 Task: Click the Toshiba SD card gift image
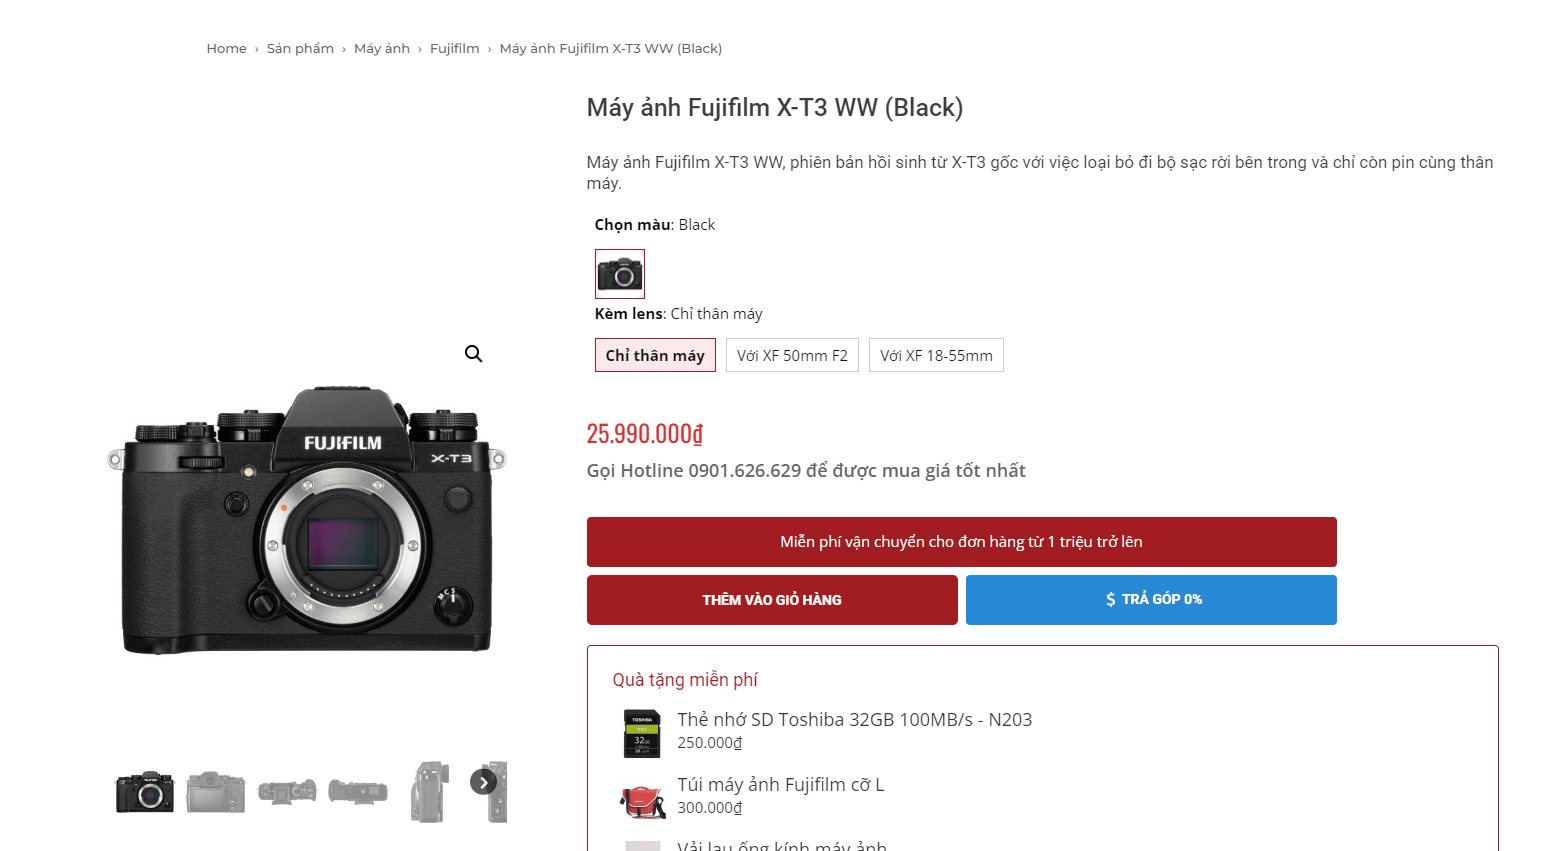(x=642, y=733)
